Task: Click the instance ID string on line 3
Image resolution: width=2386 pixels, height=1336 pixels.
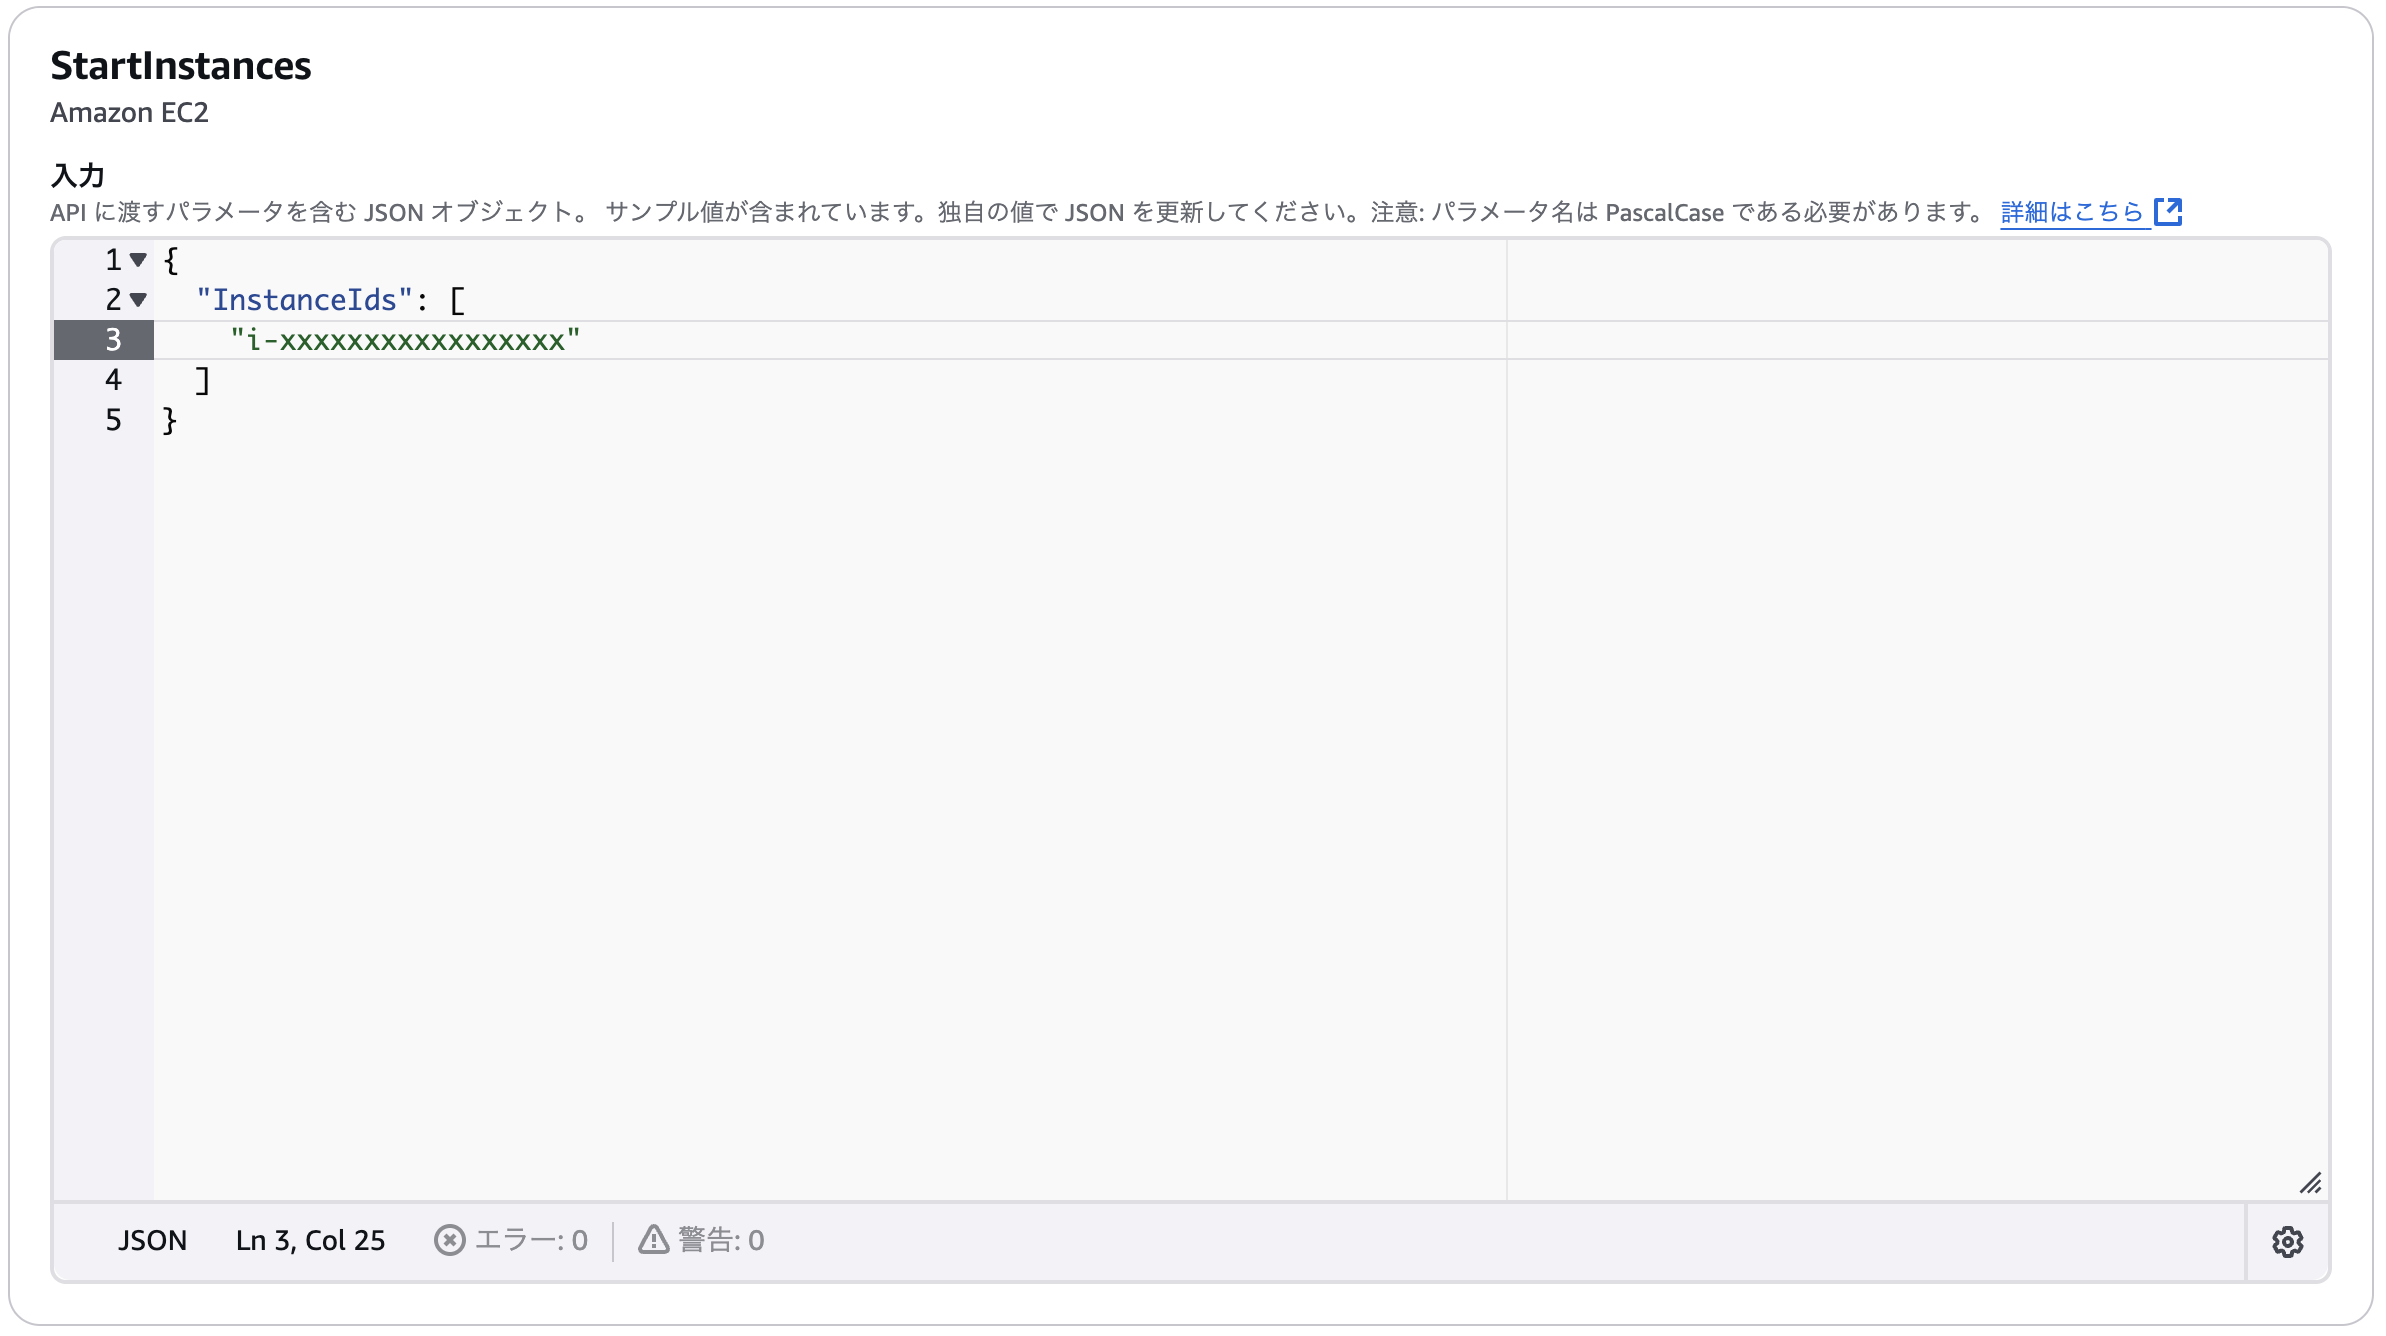Action: 405,340
